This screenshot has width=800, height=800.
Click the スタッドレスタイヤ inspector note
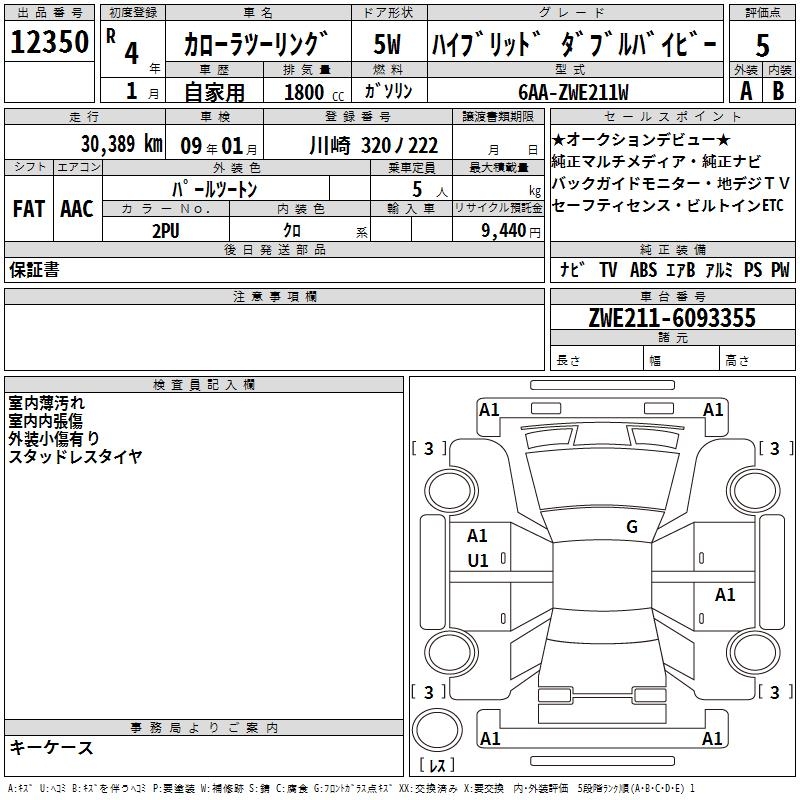76,457
